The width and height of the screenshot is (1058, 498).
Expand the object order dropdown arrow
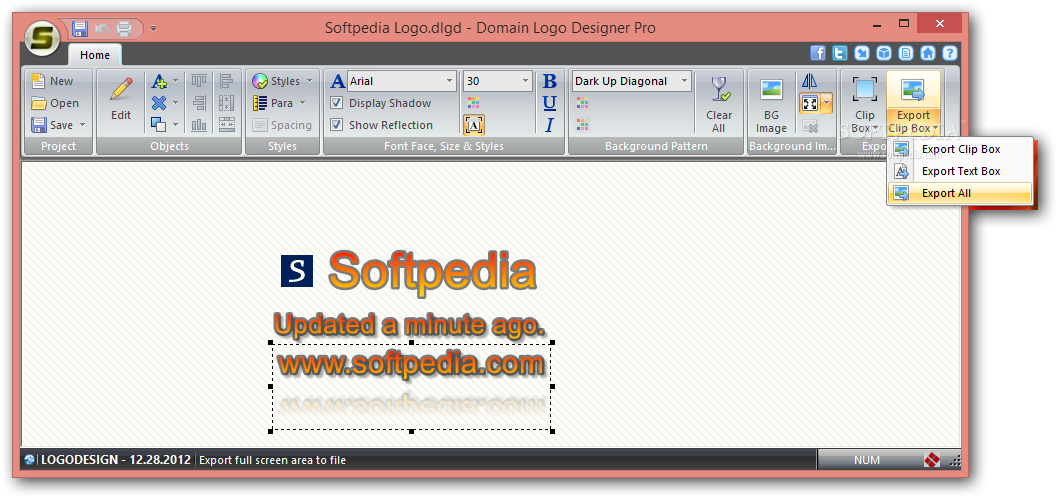click(x=175, y=125)
